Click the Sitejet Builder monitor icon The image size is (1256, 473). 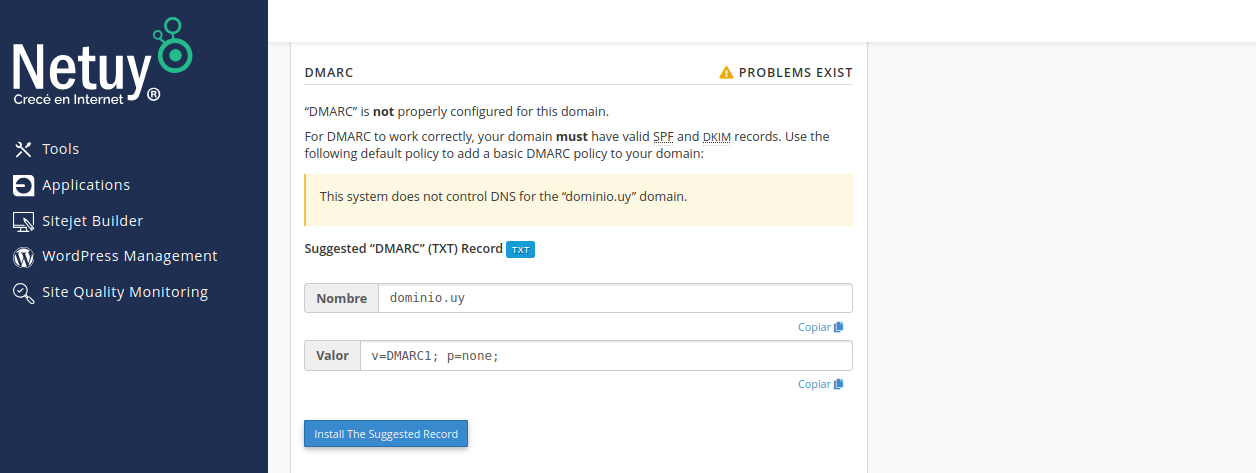tap(23, 221)
